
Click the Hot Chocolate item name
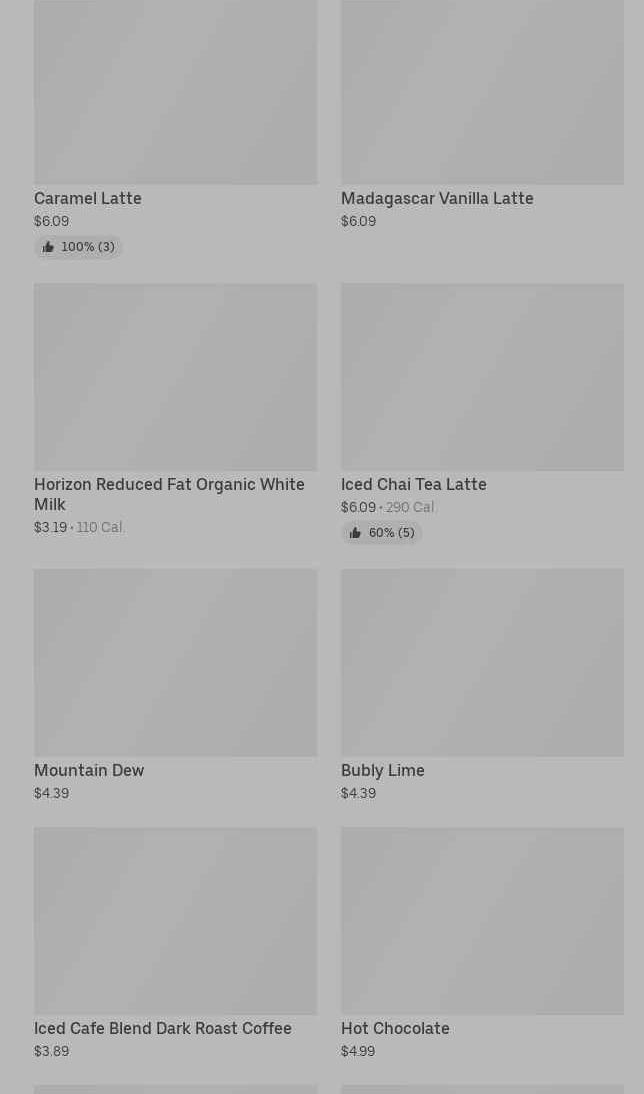[395, 1028]
